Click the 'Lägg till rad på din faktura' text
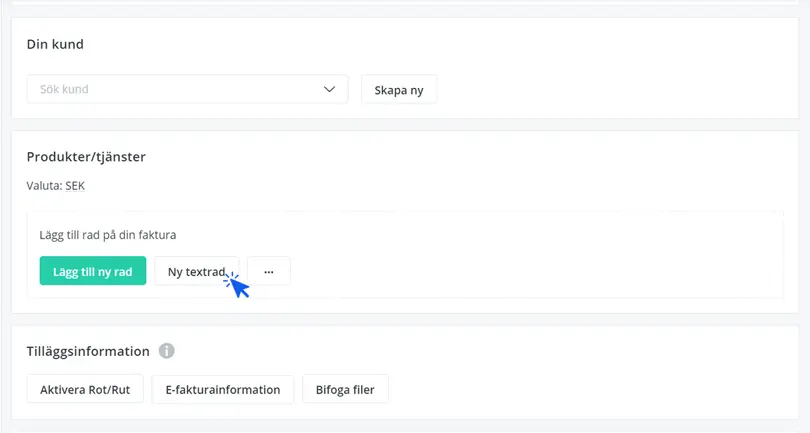The image size is (810, 433). point(108,235)
